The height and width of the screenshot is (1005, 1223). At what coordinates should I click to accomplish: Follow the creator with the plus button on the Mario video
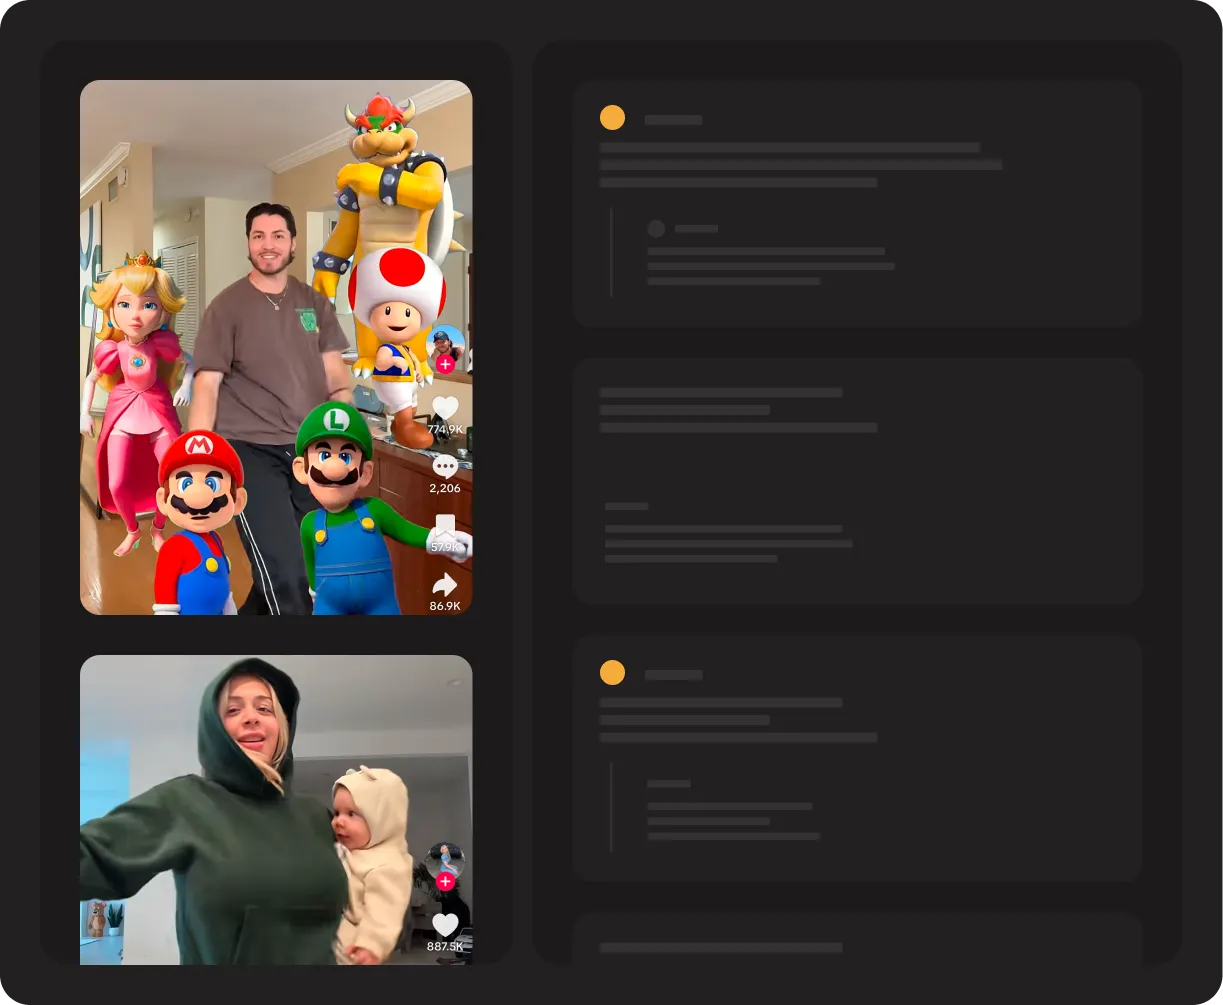click(445, 364)
